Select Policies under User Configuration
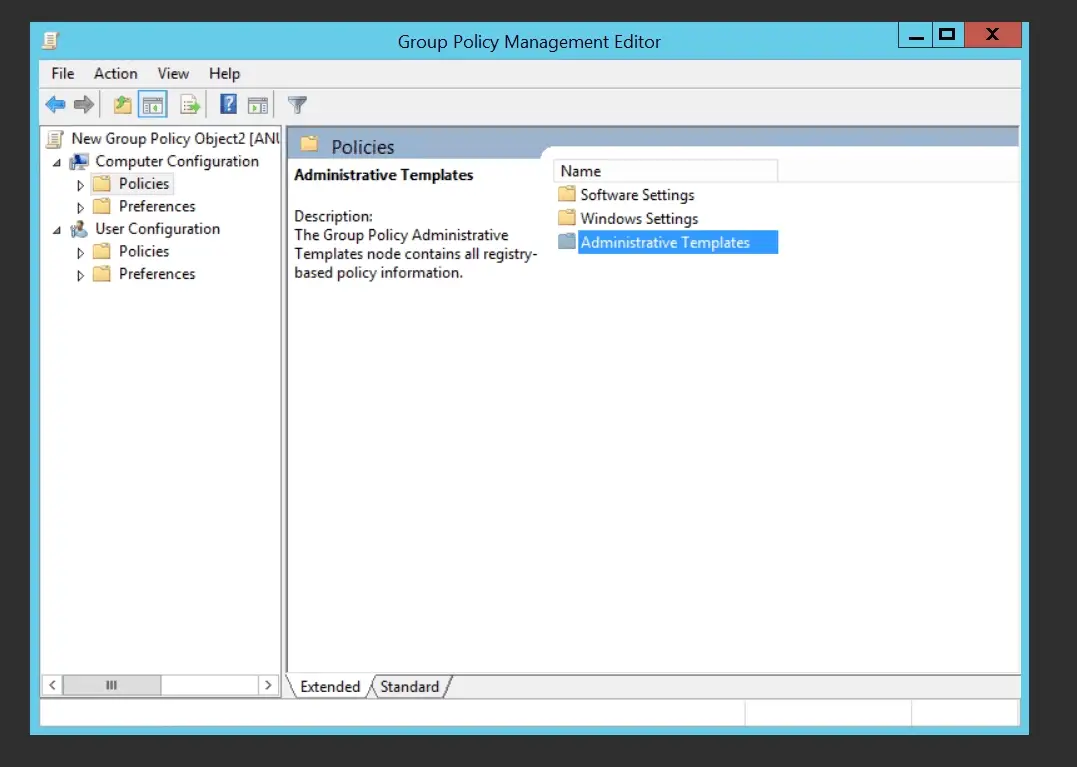 [x=144, y=251]
